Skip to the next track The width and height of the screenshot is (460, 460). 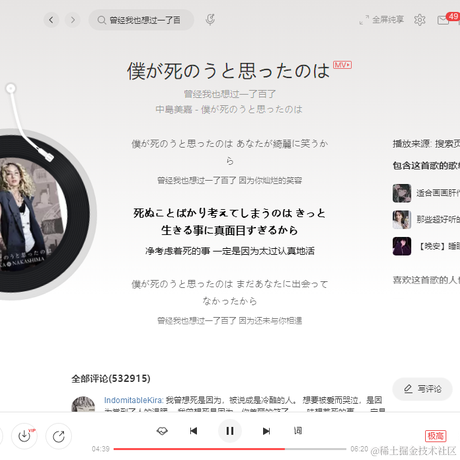tap(266, 431)
